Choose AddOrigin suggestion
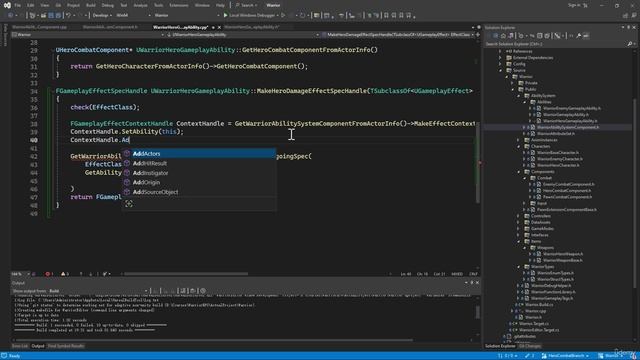The width and height of the screenshot is (640, 360). (x=199, y=182)
